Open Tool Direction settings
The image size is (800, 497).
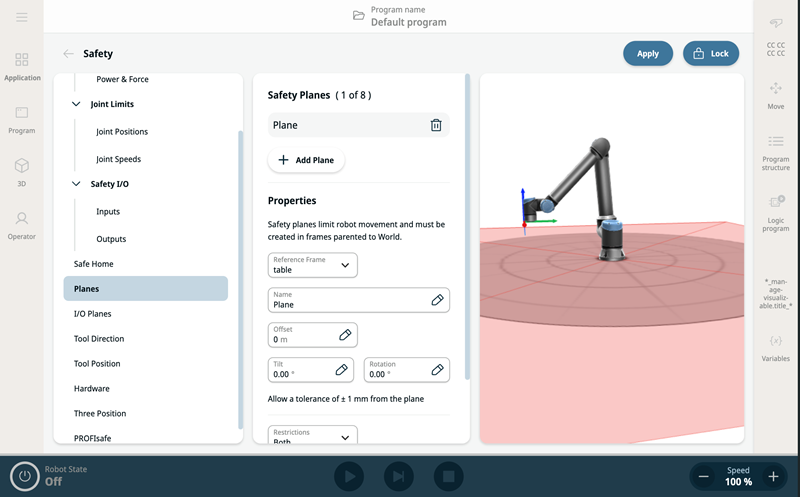coord(99,339)
